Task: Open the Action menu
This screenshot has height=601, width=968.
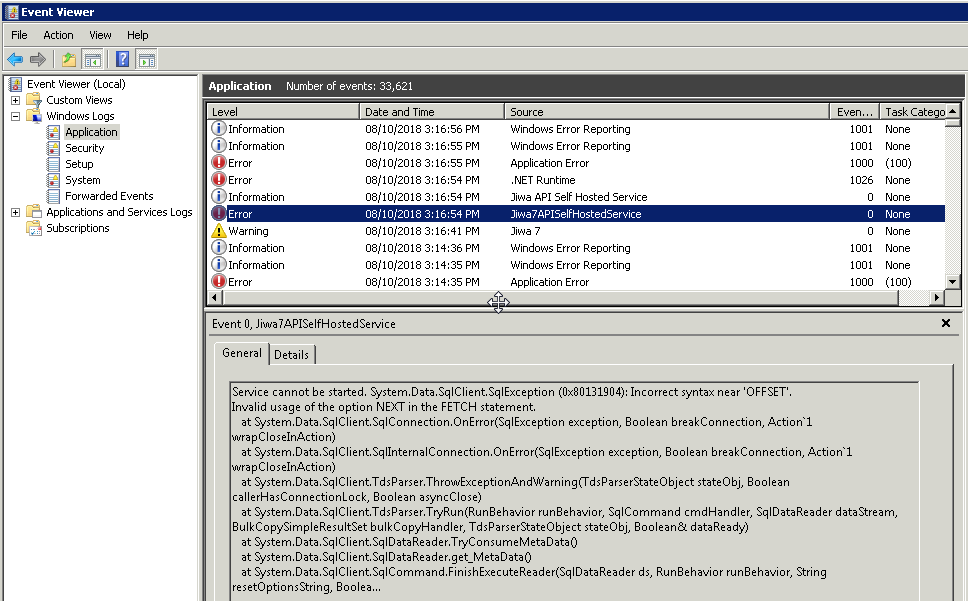Action: click(58, 35)
